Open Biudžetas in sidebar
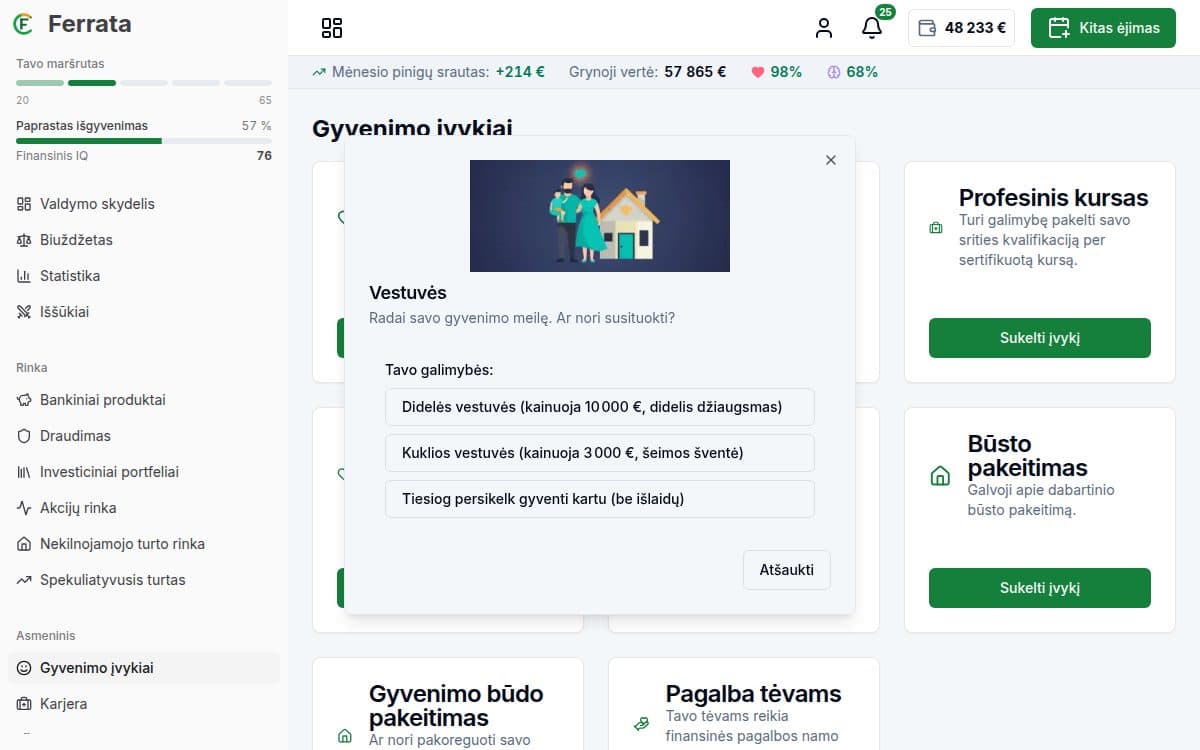The height and width of the screenshot is (750, 1200). [144, 240]
